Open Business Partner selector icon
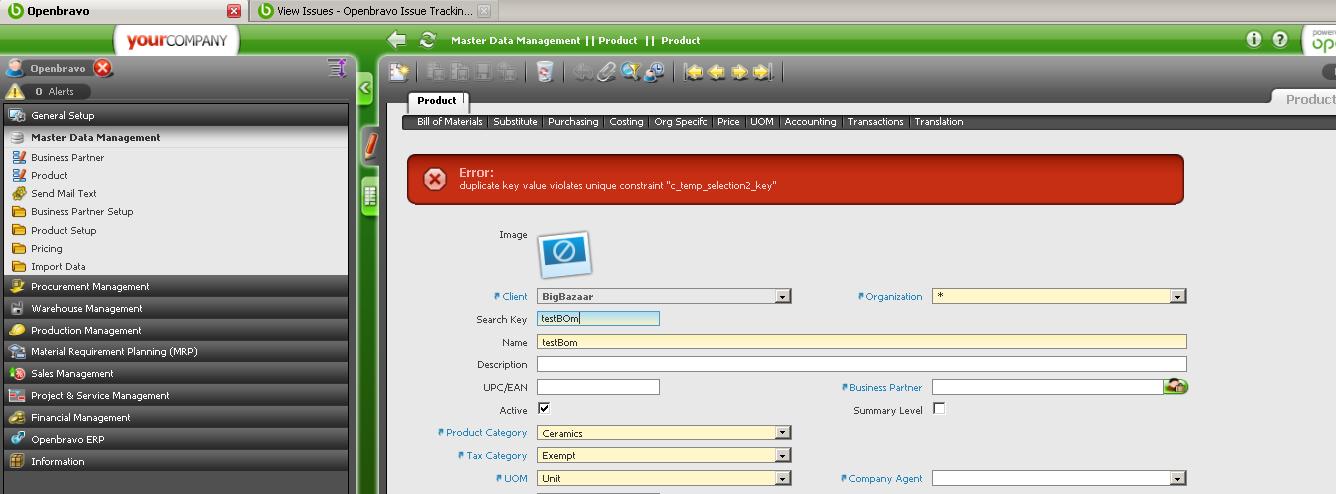This screenshot has width=1336, height=494. tap(1176, 386)
